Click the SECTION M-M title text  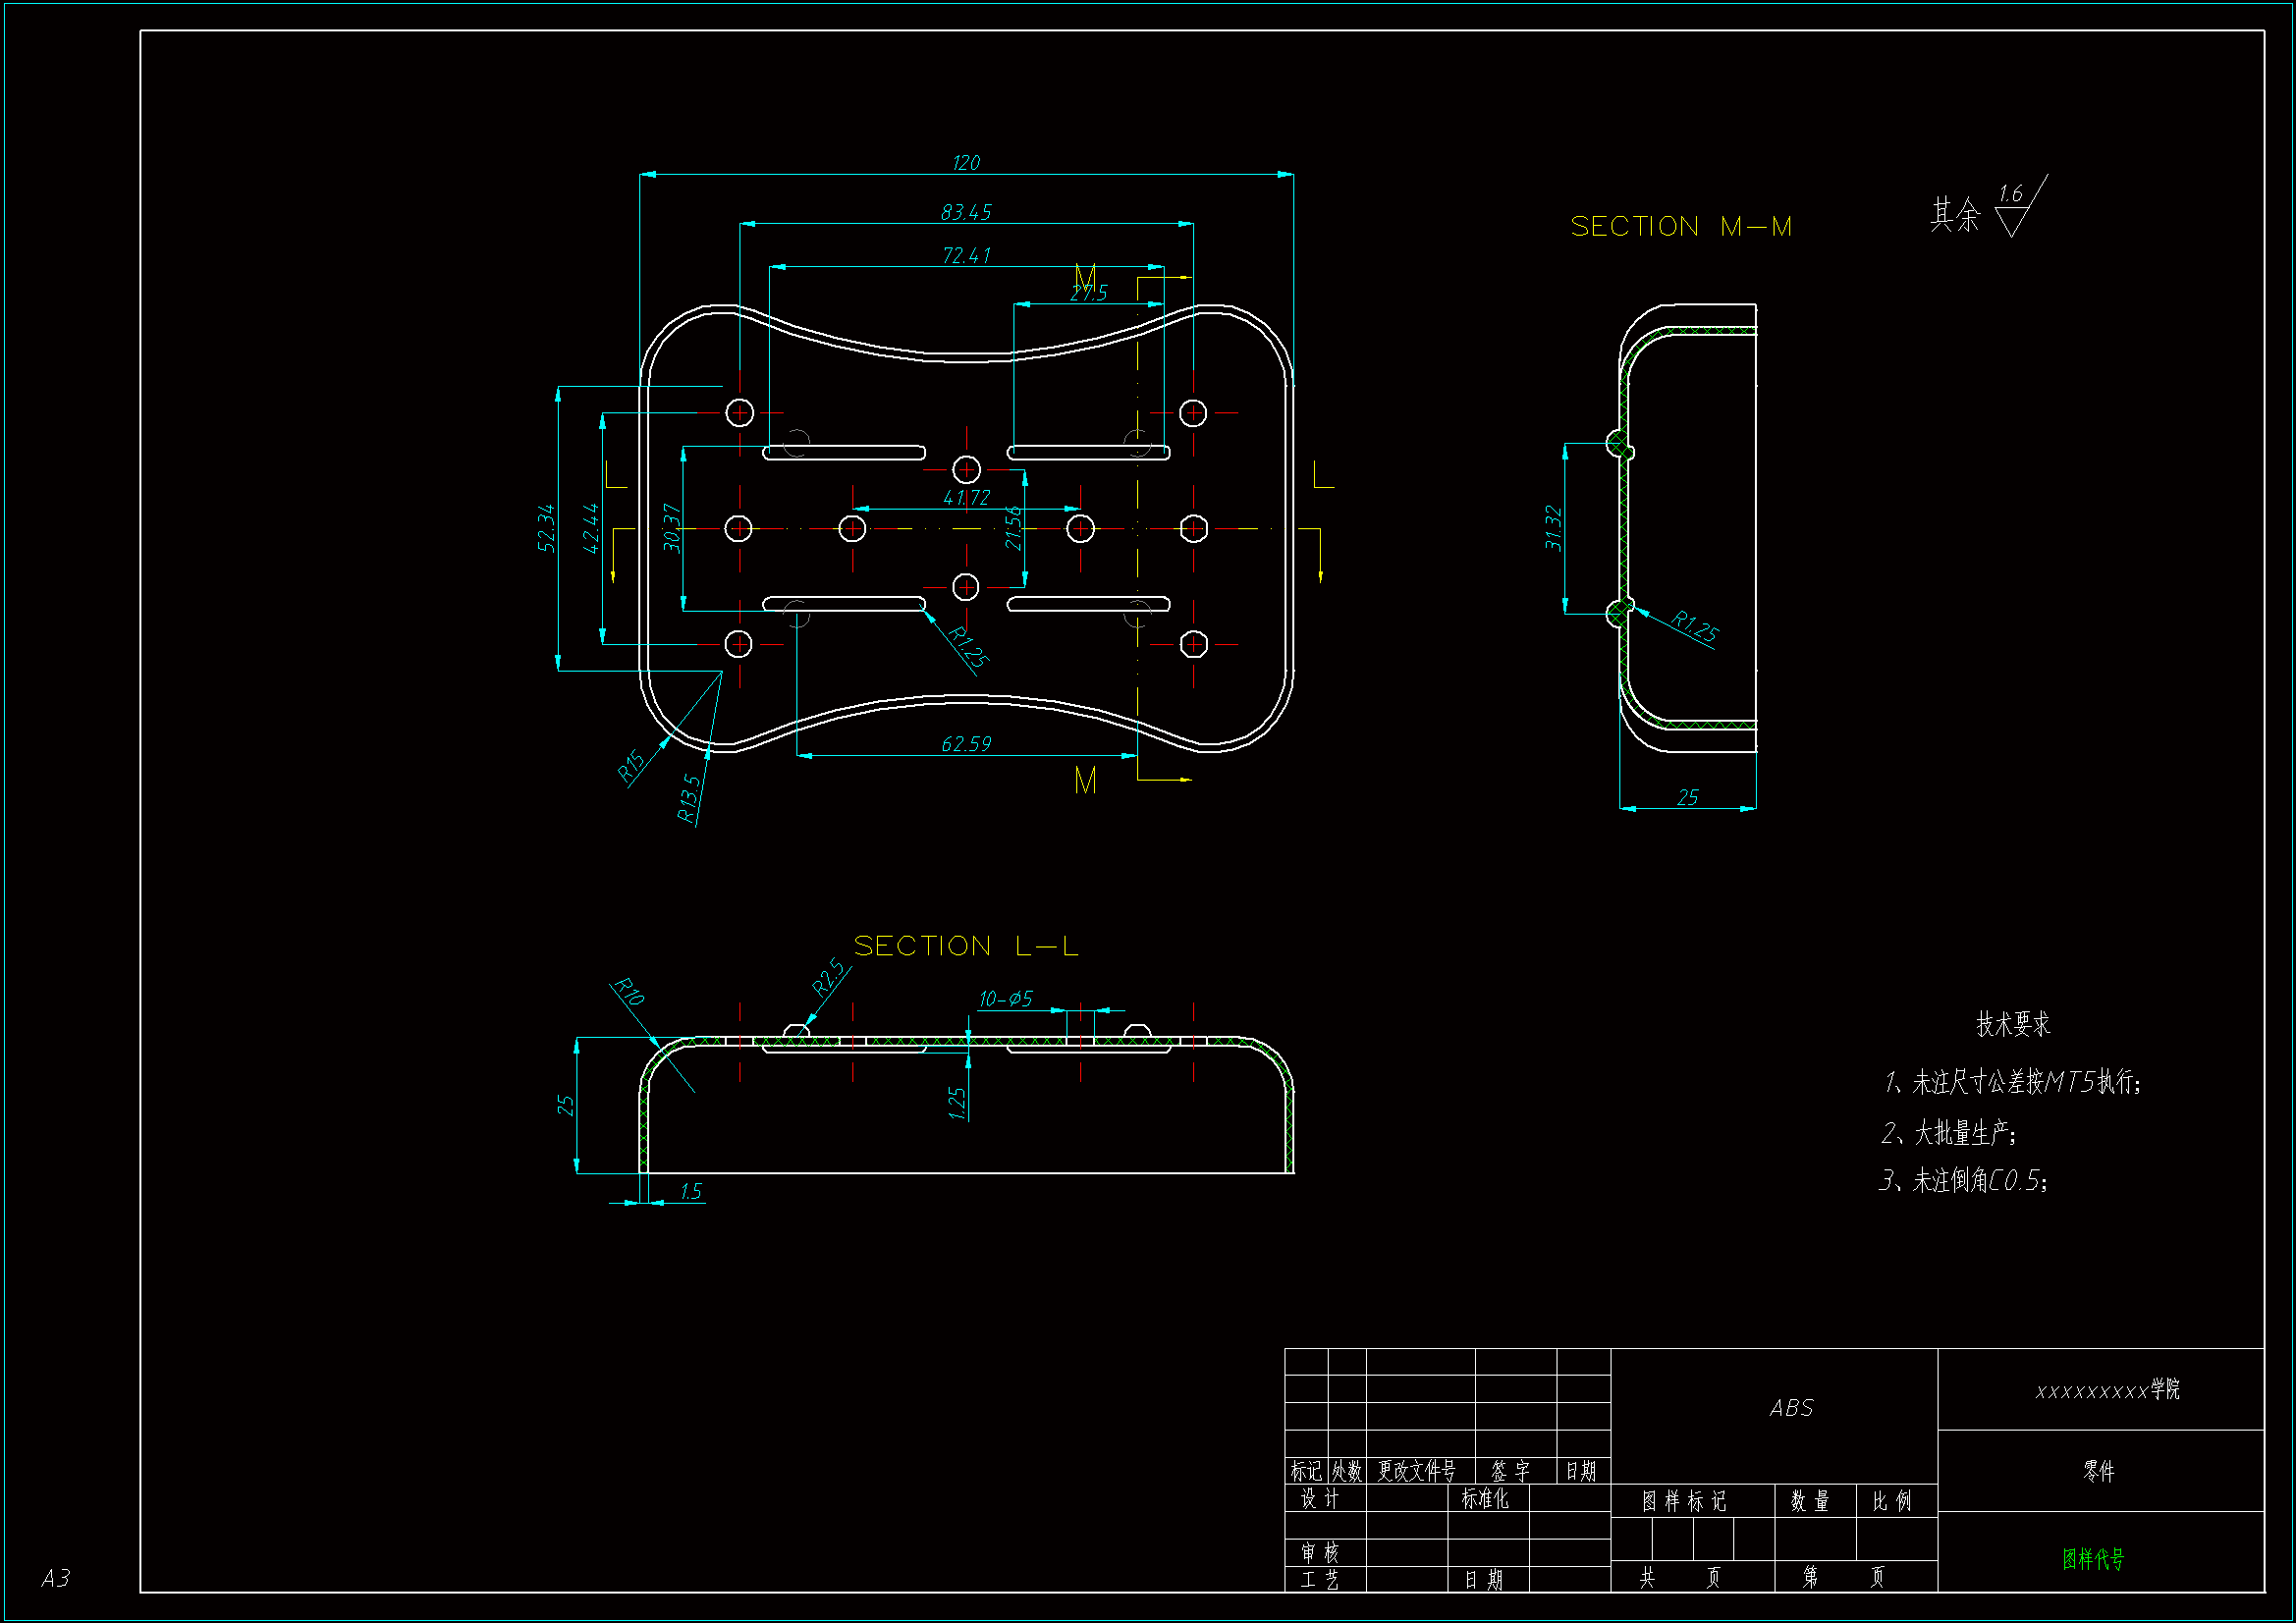click(1680, 227)
